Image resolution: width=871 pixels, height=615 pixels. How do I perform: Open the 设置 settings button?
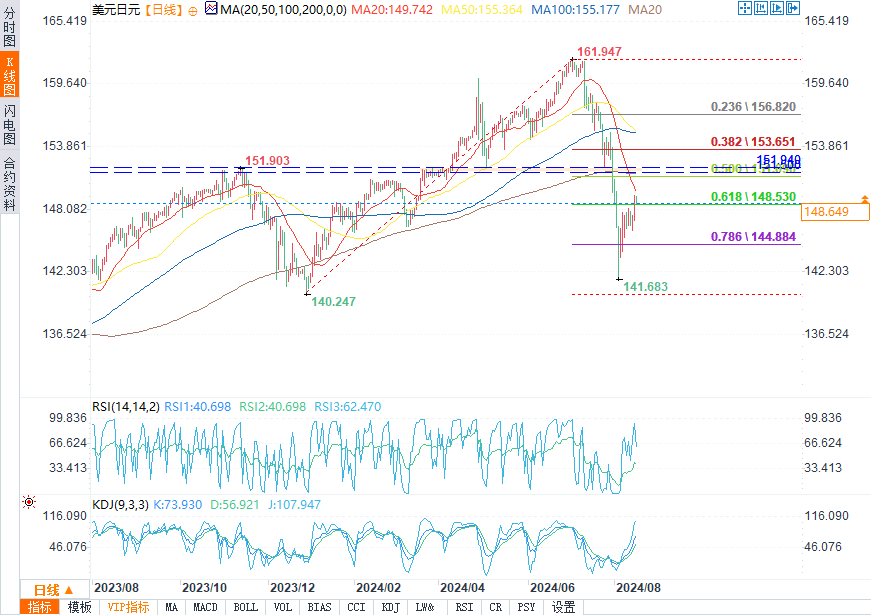(x=563, y=607)
